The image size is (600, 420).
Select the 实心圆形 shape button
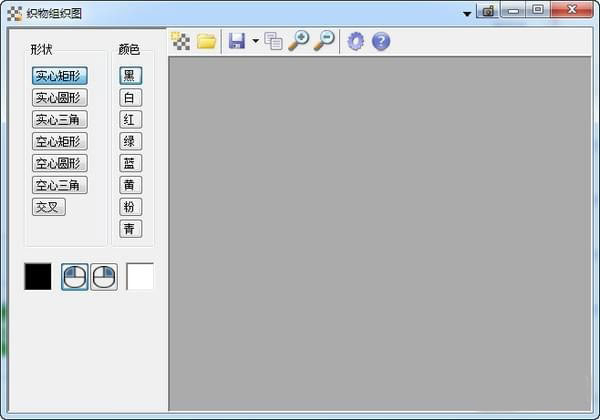click(60, 98)
